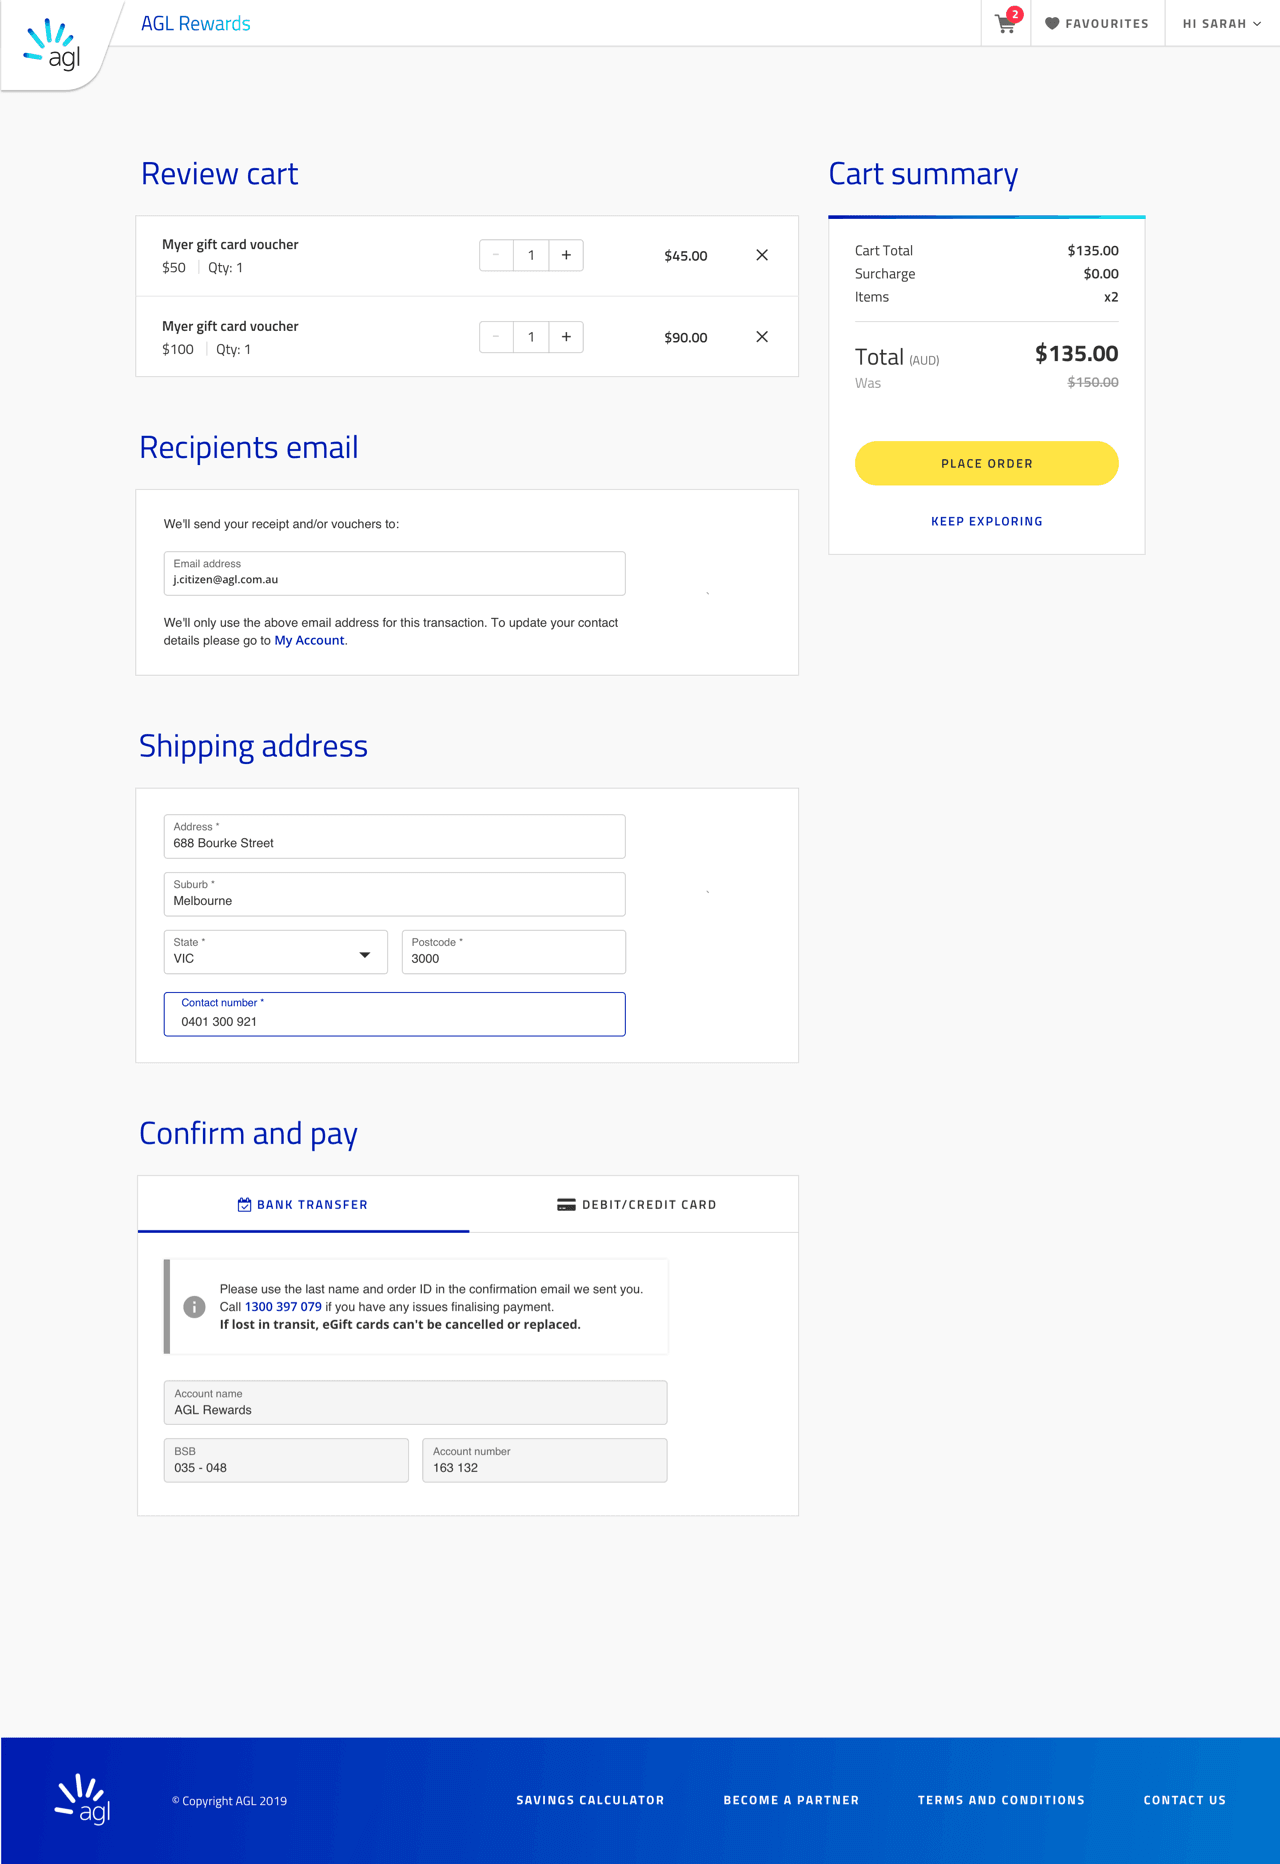Viewport: 1280px width, 1864px height.
Task: Click Keep Exploring link
Action: coord(986,521)
